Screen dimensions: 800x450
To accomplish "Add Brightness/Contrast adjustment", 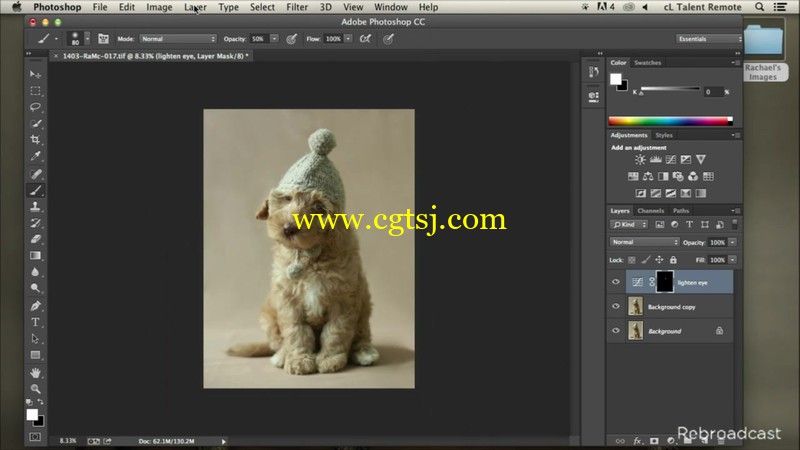I will (x=640, y=160).
